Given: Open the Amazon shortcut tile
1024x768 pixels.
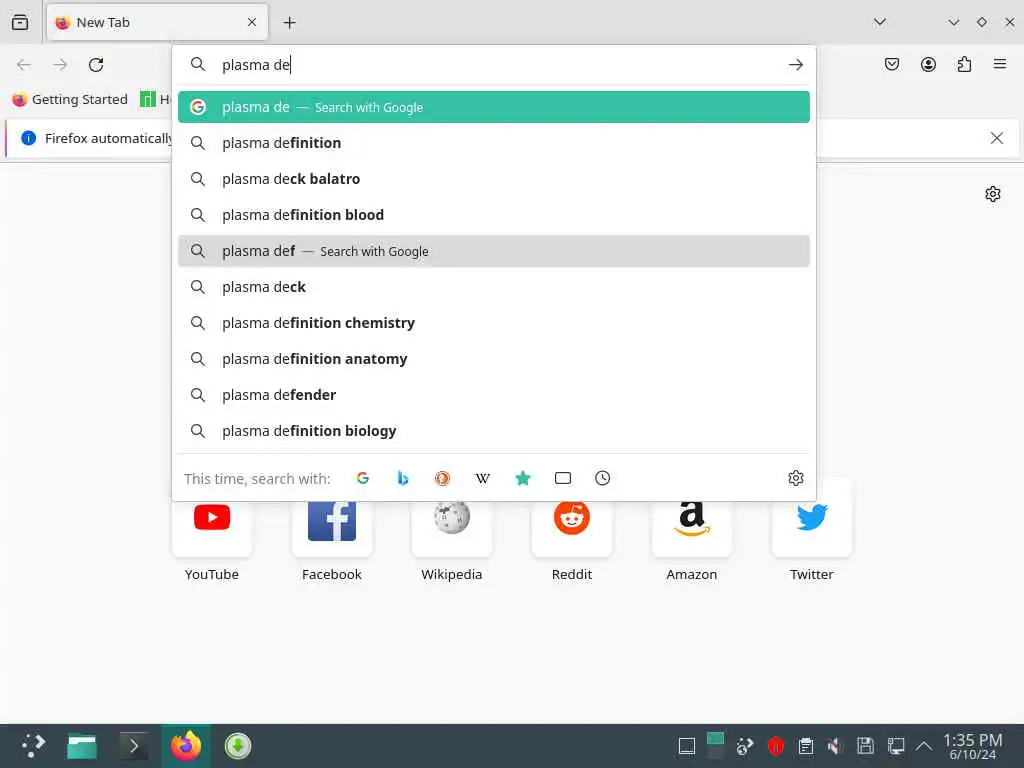Looking at the screenshot, I should click(x=692, y=530).
